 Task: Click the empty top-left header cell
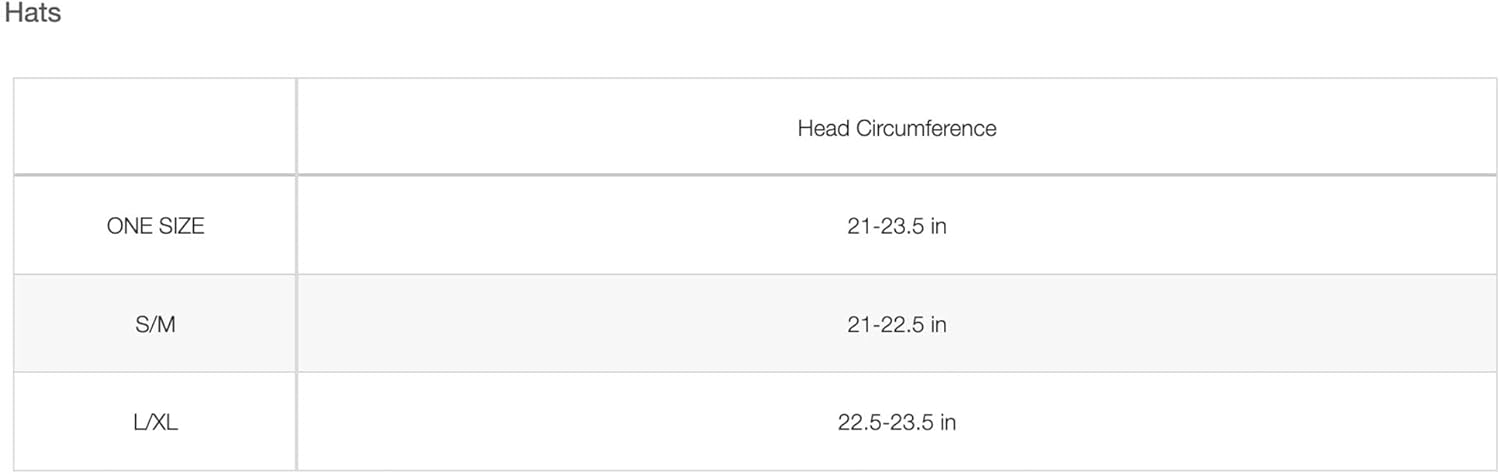point(155,127)
